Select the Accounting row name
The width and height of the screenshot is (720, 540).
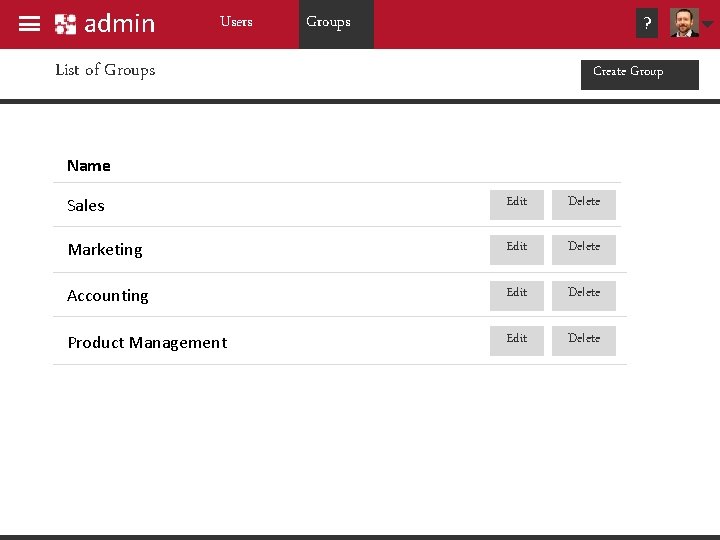(x=108, y=296)
